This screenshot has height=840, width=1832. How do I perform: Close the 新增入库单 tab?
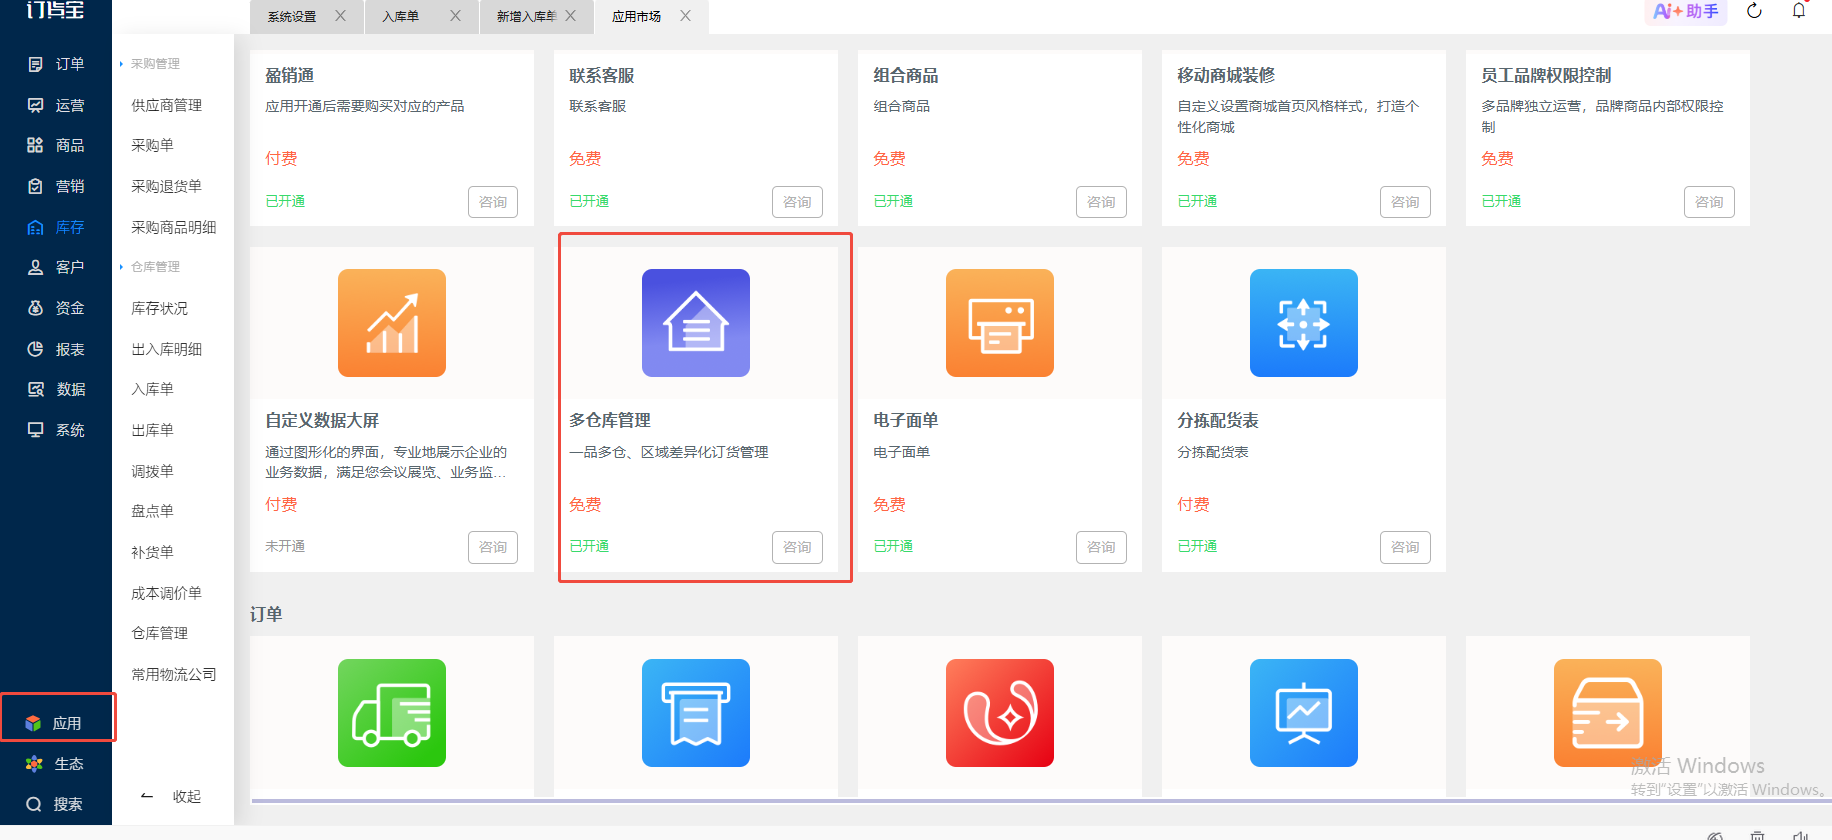coord(571,16)
